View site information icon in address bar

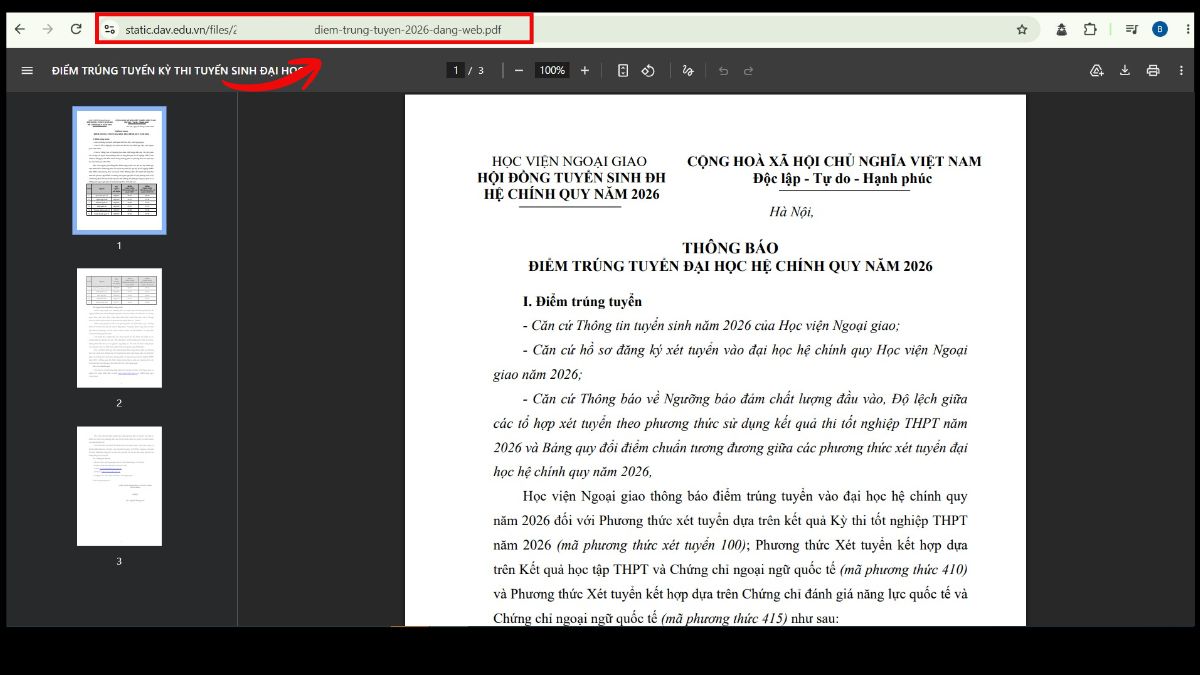pos(110,29)
